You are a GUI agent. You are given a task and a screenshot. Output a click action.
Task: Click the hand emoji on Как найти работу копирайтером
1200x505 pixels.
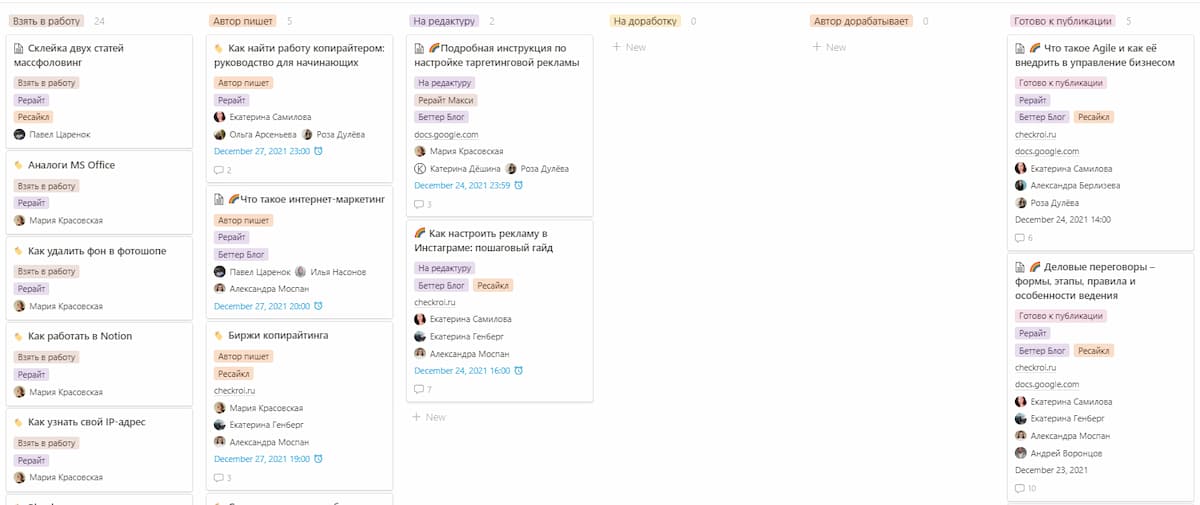tap(219, 48)
